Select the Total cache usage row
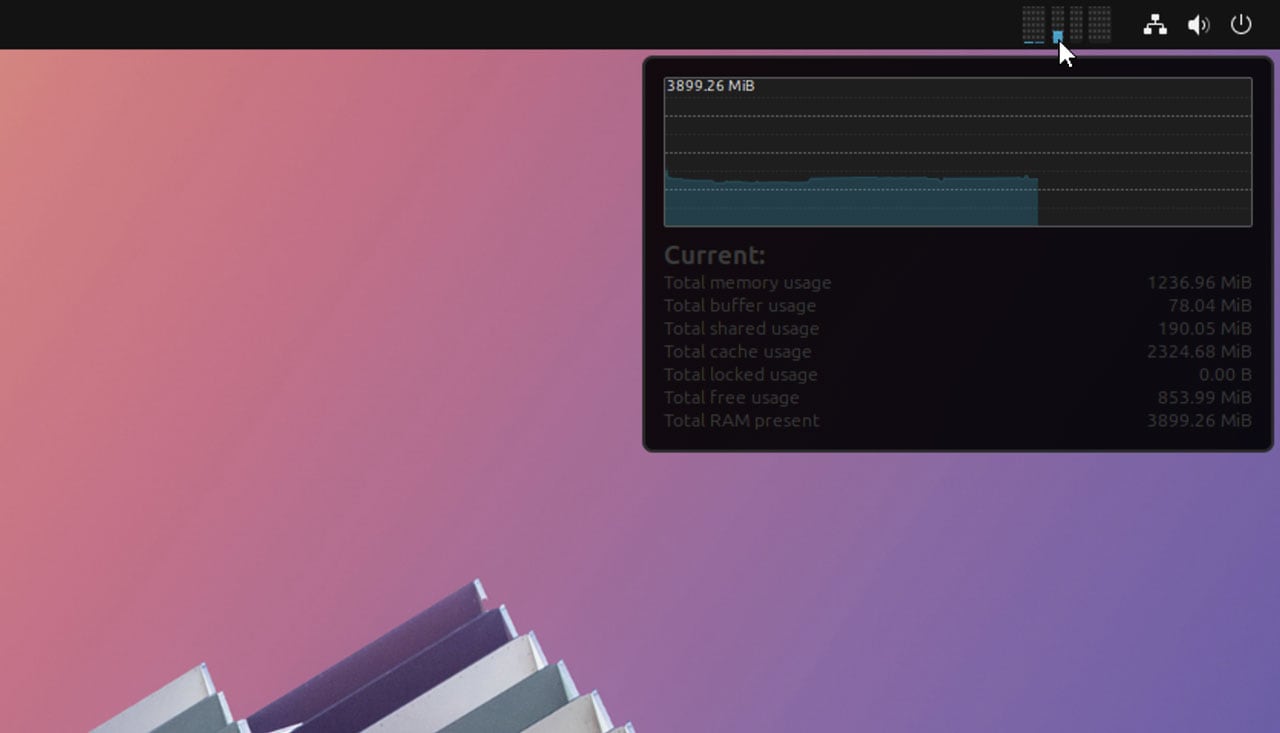The width and height of the screenshot is (1280, 733). coord(958,352)
